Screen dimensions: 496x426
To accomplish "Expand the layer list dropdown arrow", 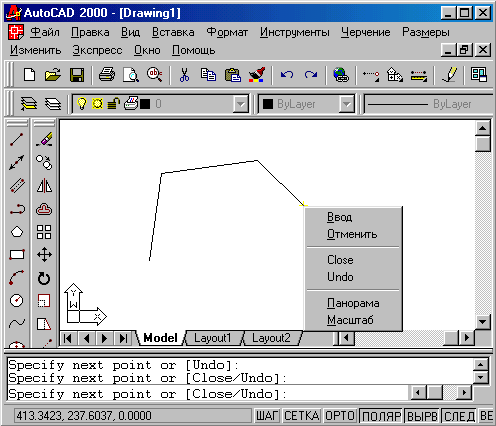I will pos(240,104).
